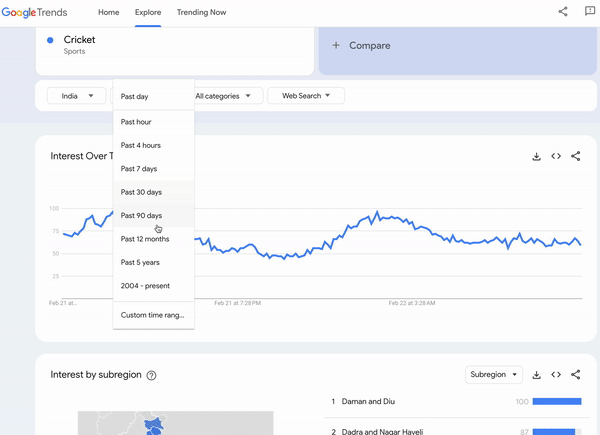
Task: Click the plus icon in Compare card
Action: click(336, 46)
